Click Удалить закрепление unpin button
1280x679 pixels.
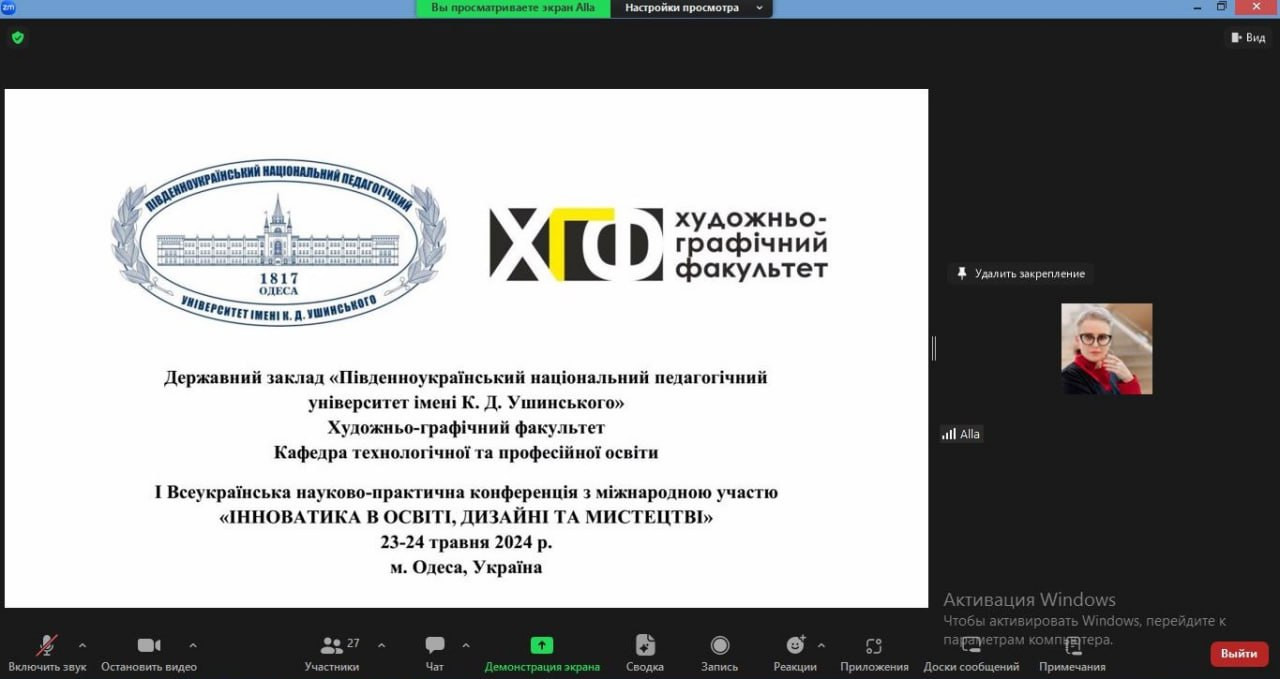click(x=1021, y=274)
